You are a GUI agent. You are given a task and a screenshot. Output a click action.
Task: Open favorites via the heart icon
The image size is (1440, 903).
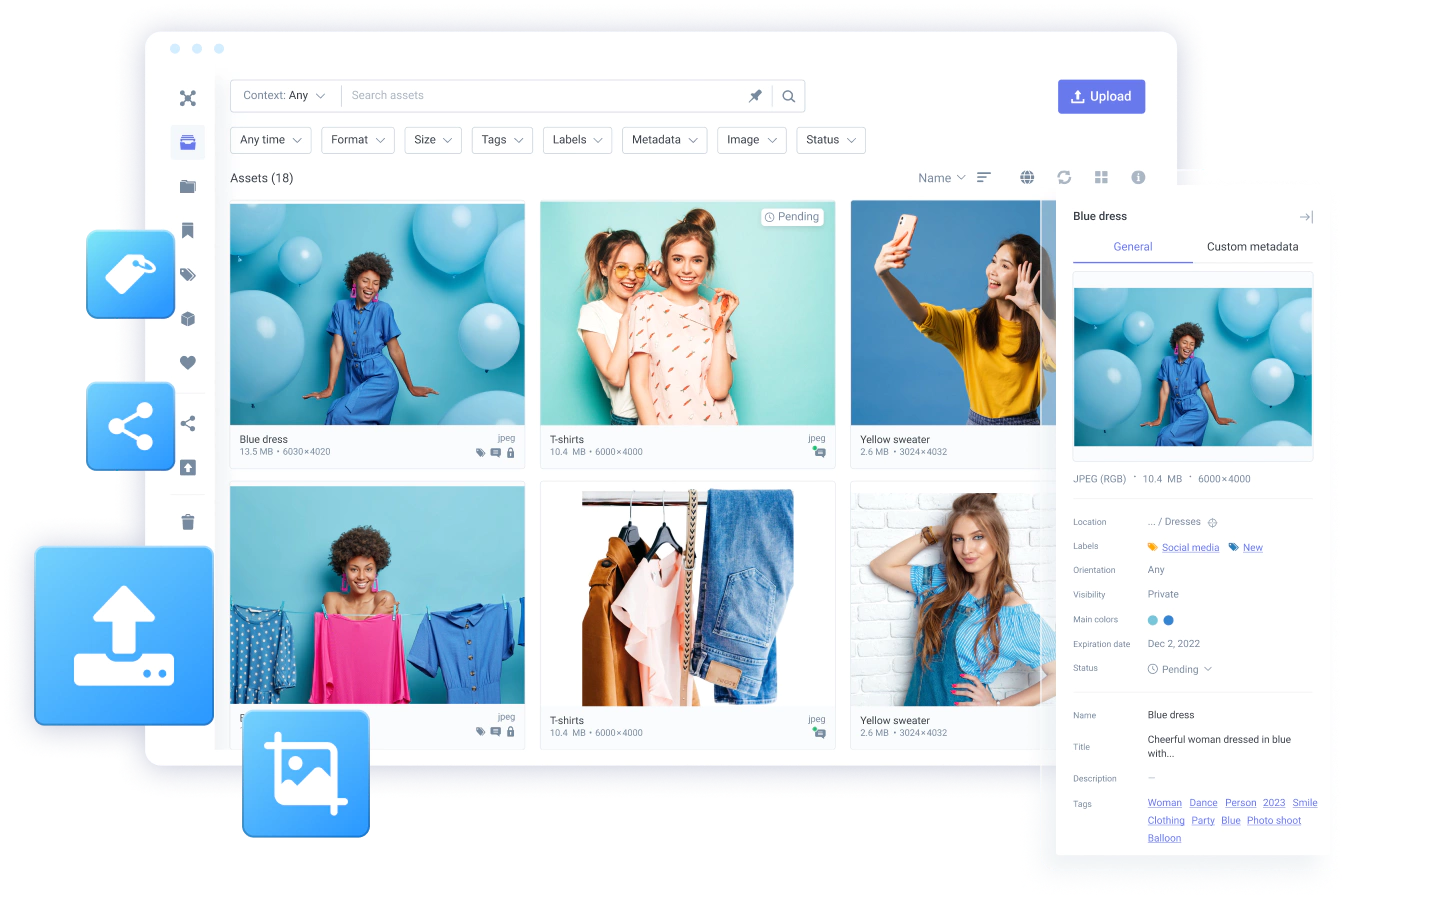(x=188, y=363)
